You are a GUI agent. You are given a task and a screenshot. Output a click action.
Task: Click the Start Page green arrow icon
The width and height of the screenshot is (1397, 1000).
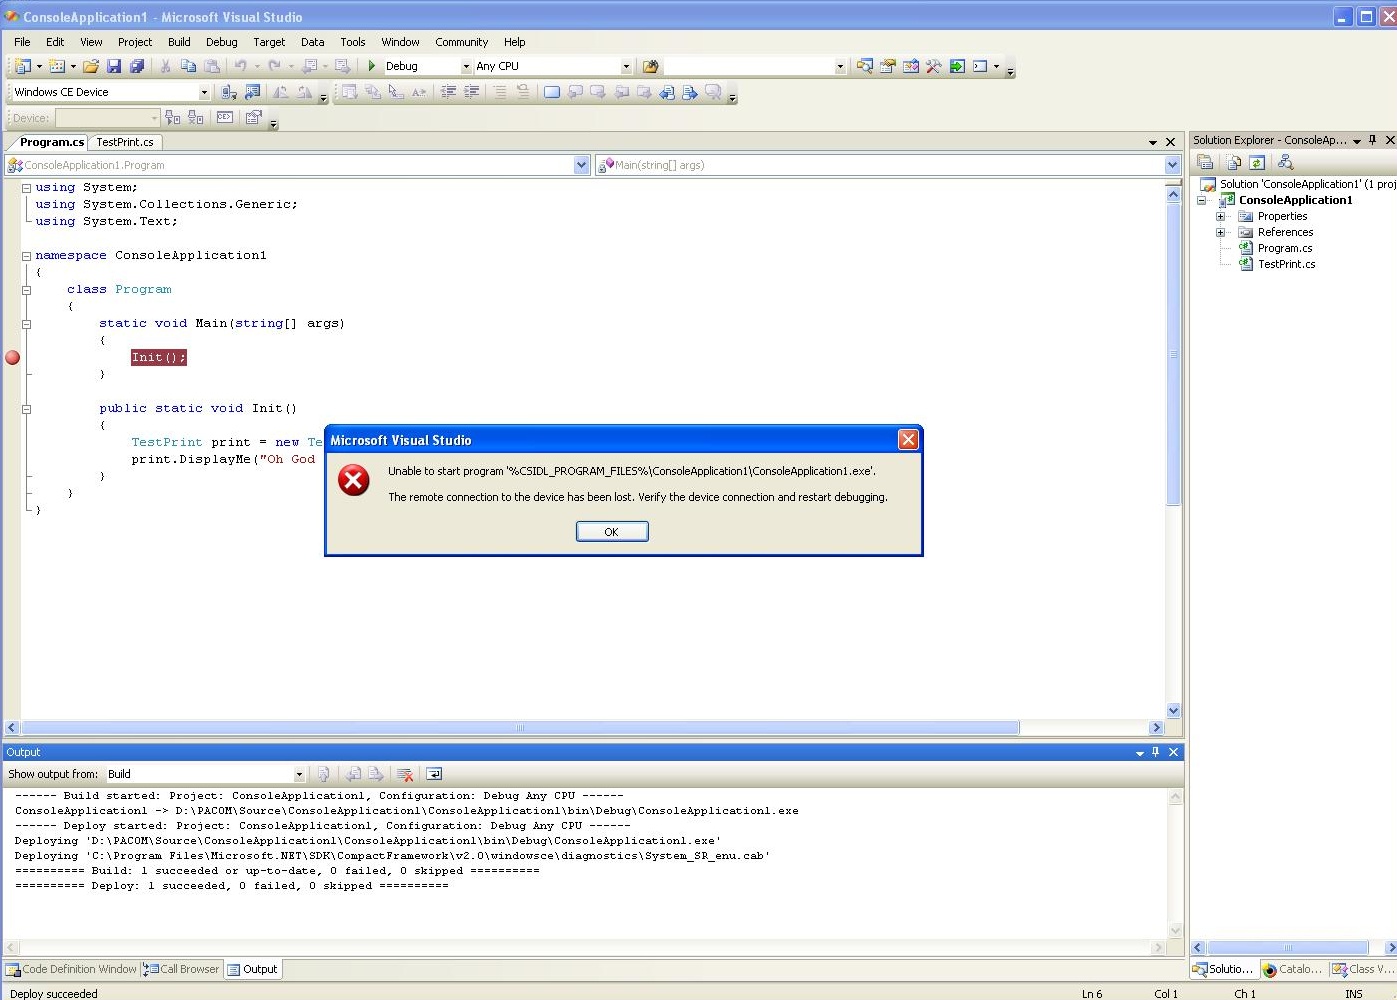tap(957, 66)
